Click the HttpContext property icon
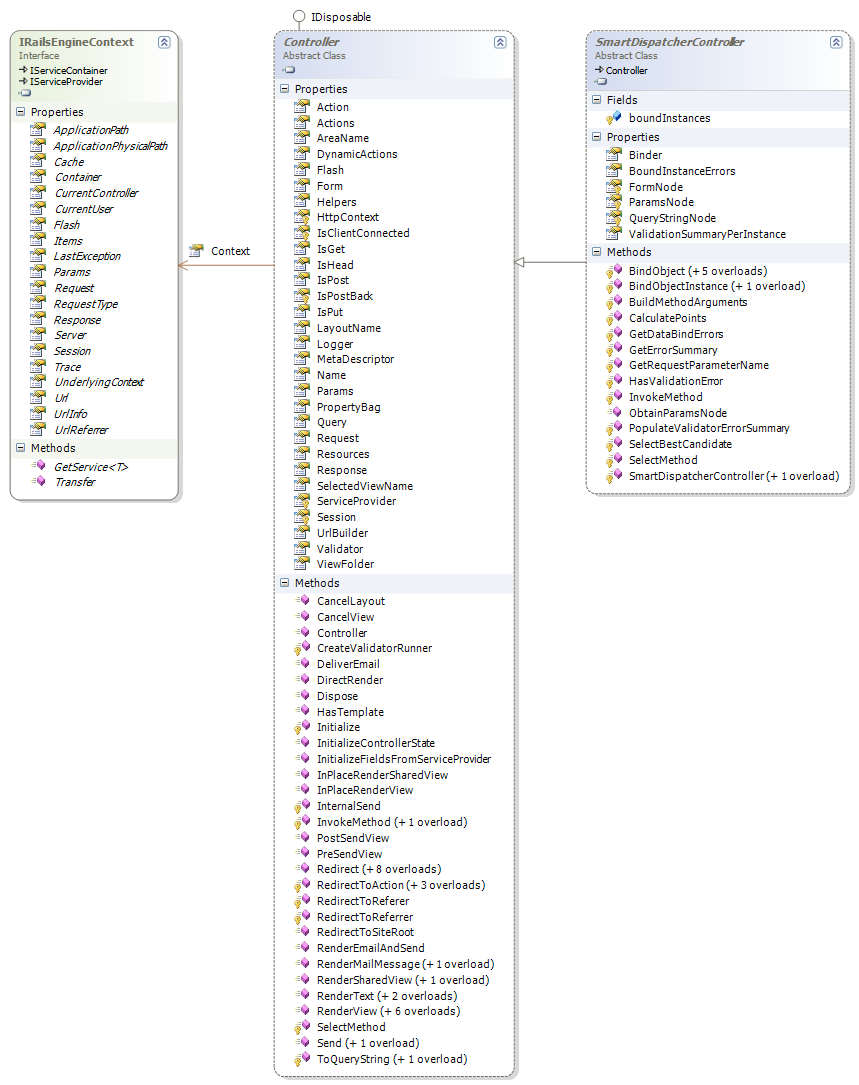859x1085 pixels. click(x=302, y=217)
